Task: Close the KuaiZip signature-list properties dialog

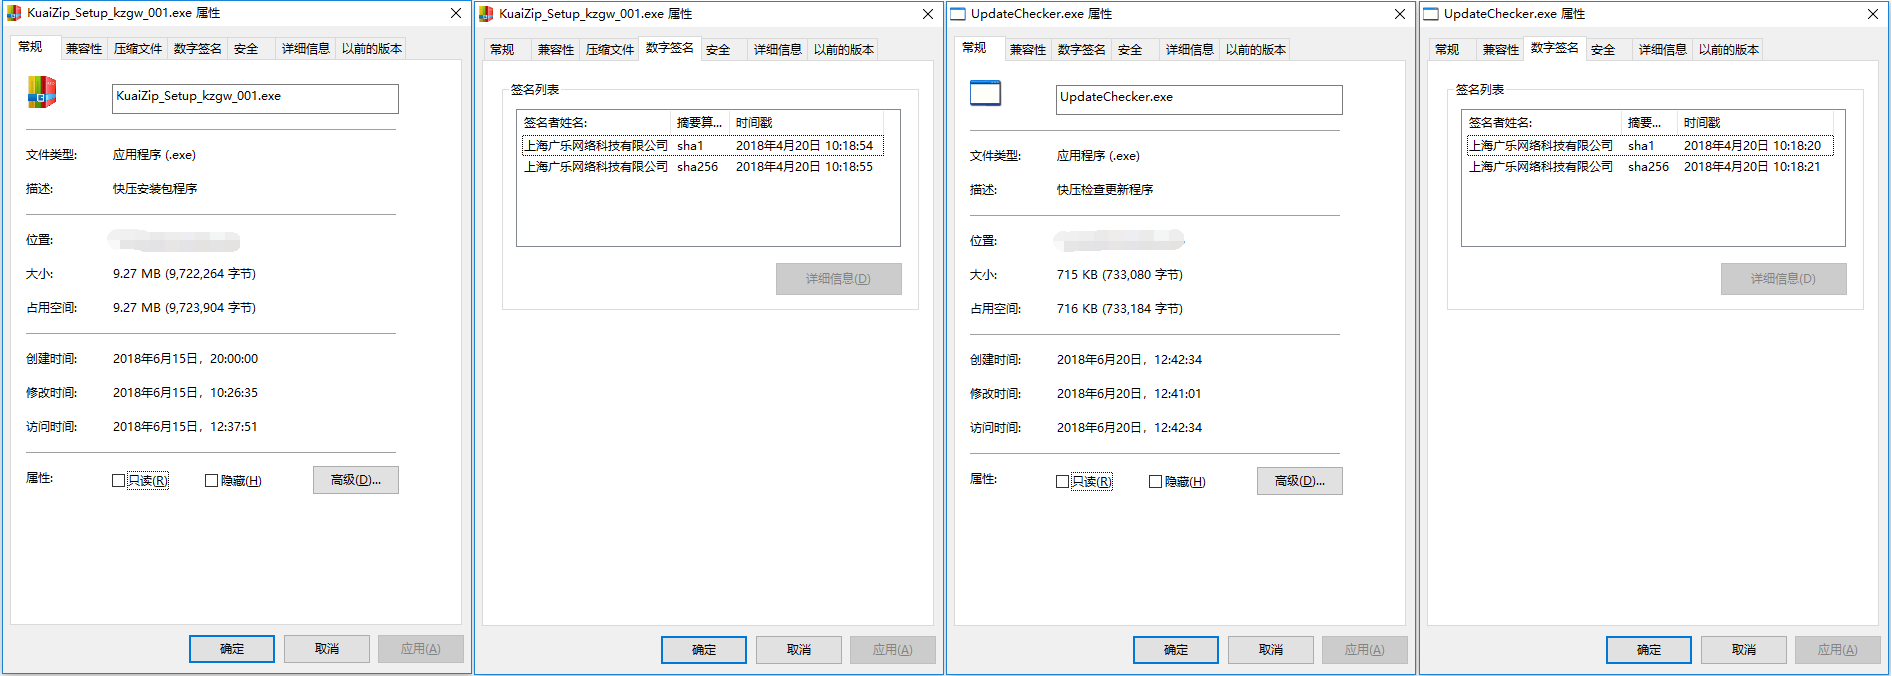Action: point(927,14)
